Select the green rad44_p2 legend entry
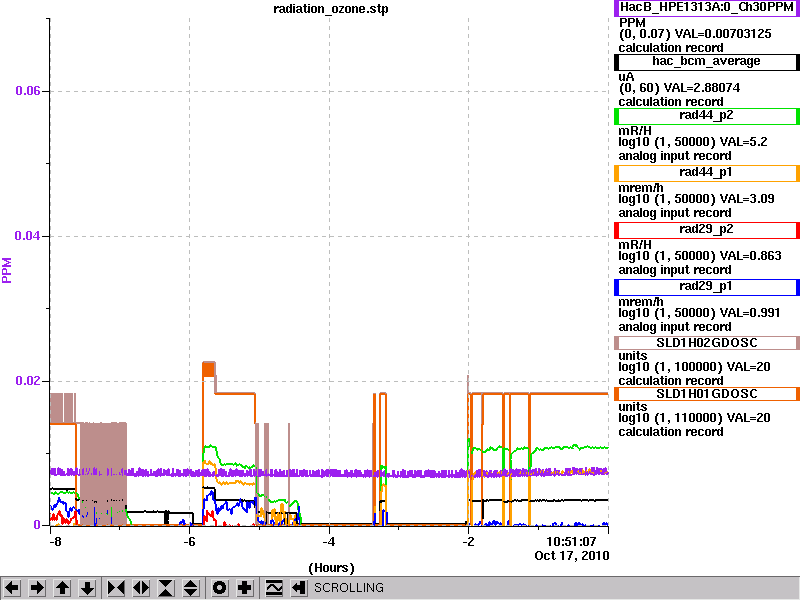800x600 pixels. tap(707, 116)
